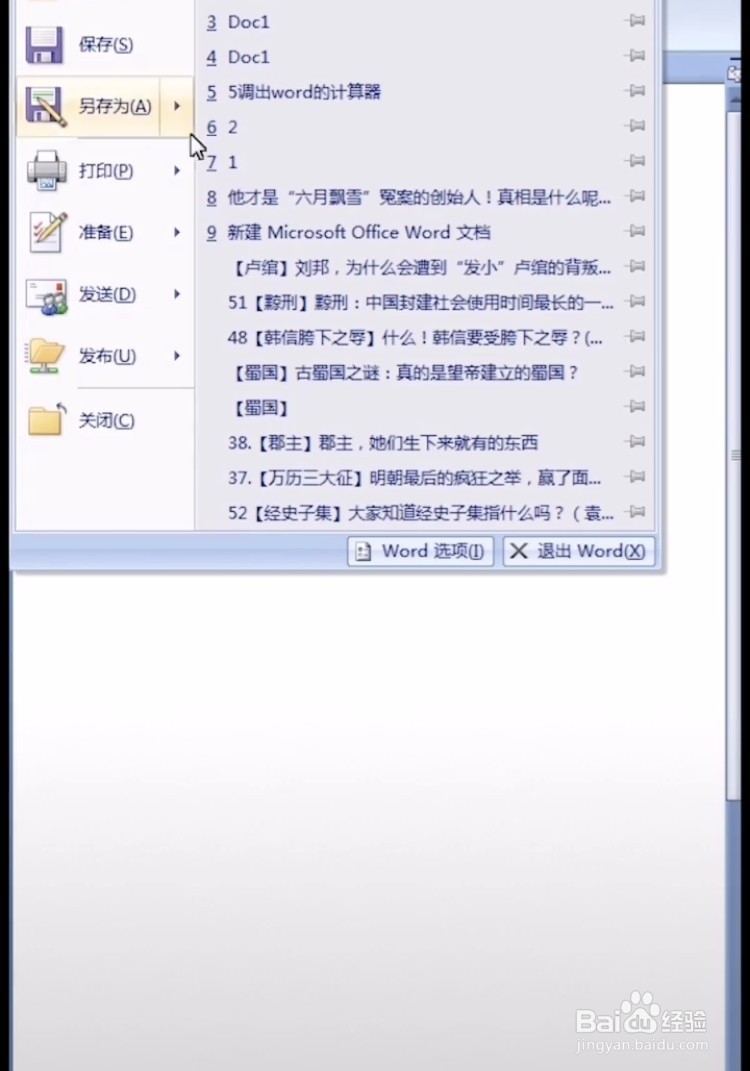Choose 发布(U) menu entry

[105, 356]
